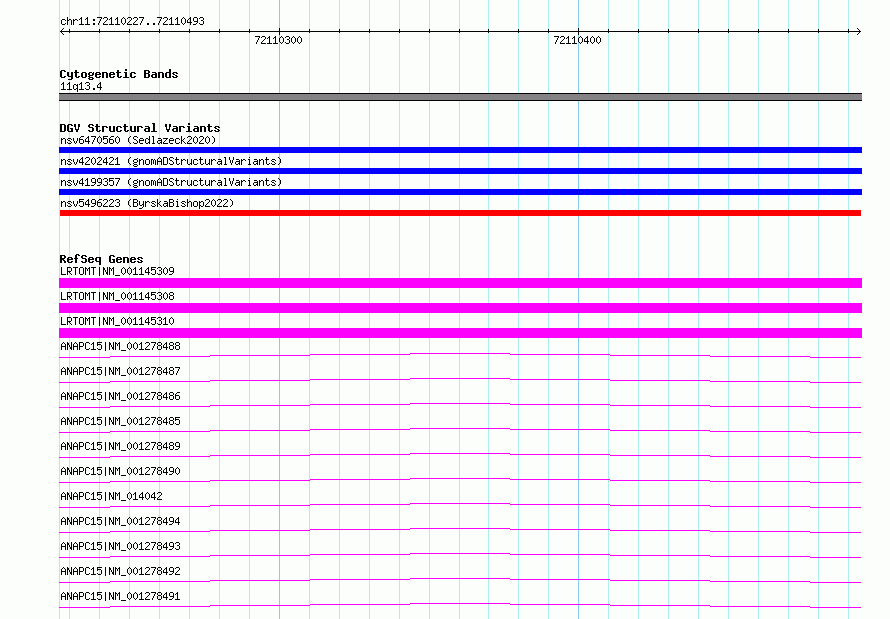This screenshot has width=890, height=619.
Task: Open ANAPC15|NM_014042 transcript label
Action: tap(111, 496)
